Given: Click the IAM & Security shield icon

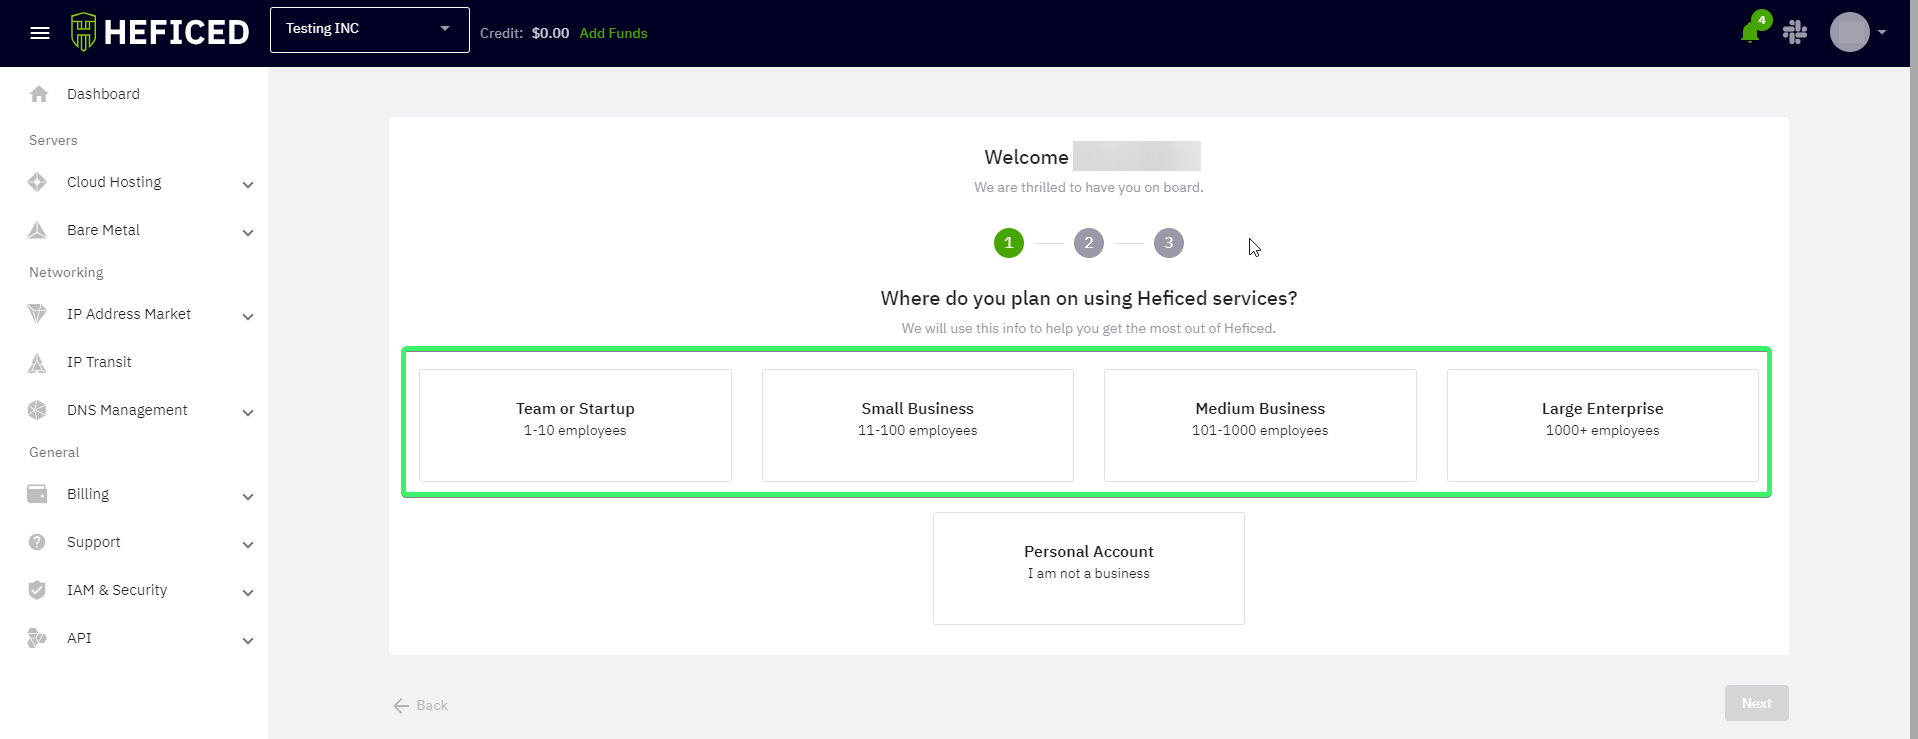Looking at the screenshot, I should 37,590.
